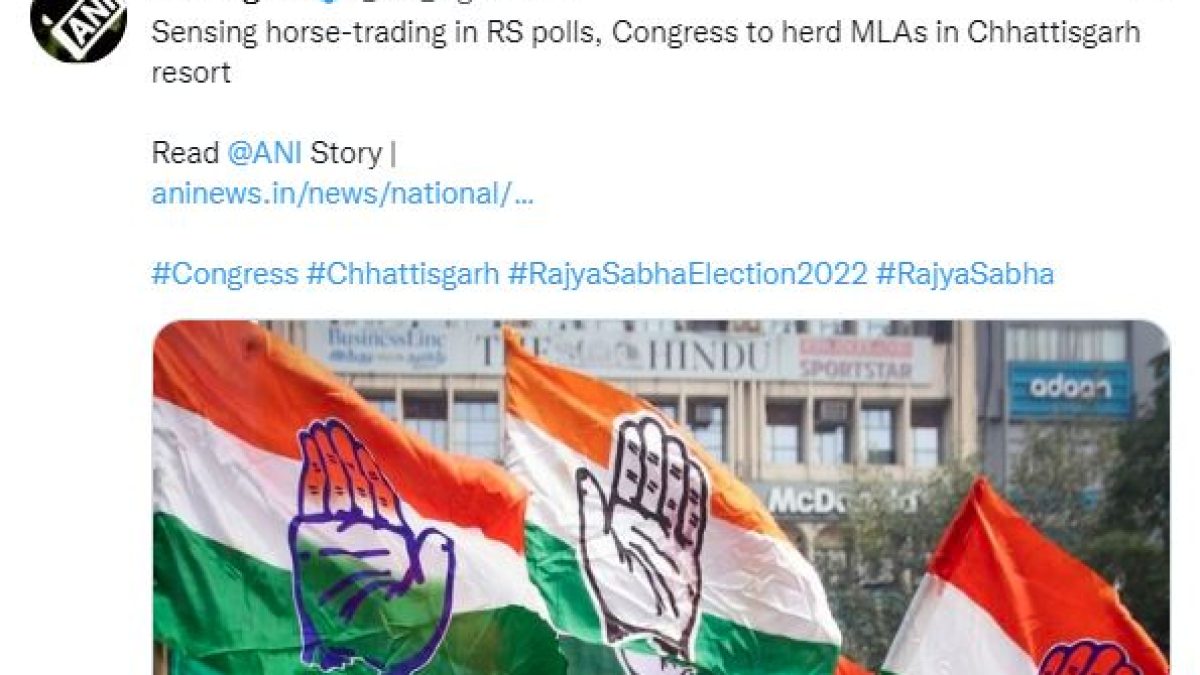The width and height of the screenshot is (1200, 675).
Task: Click the tweet headline about horse-trading
Action: pos(646,52)
